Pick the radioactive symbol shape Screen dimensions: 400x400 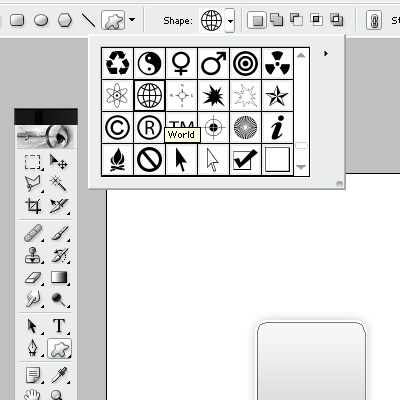click(x=277, y=63)
